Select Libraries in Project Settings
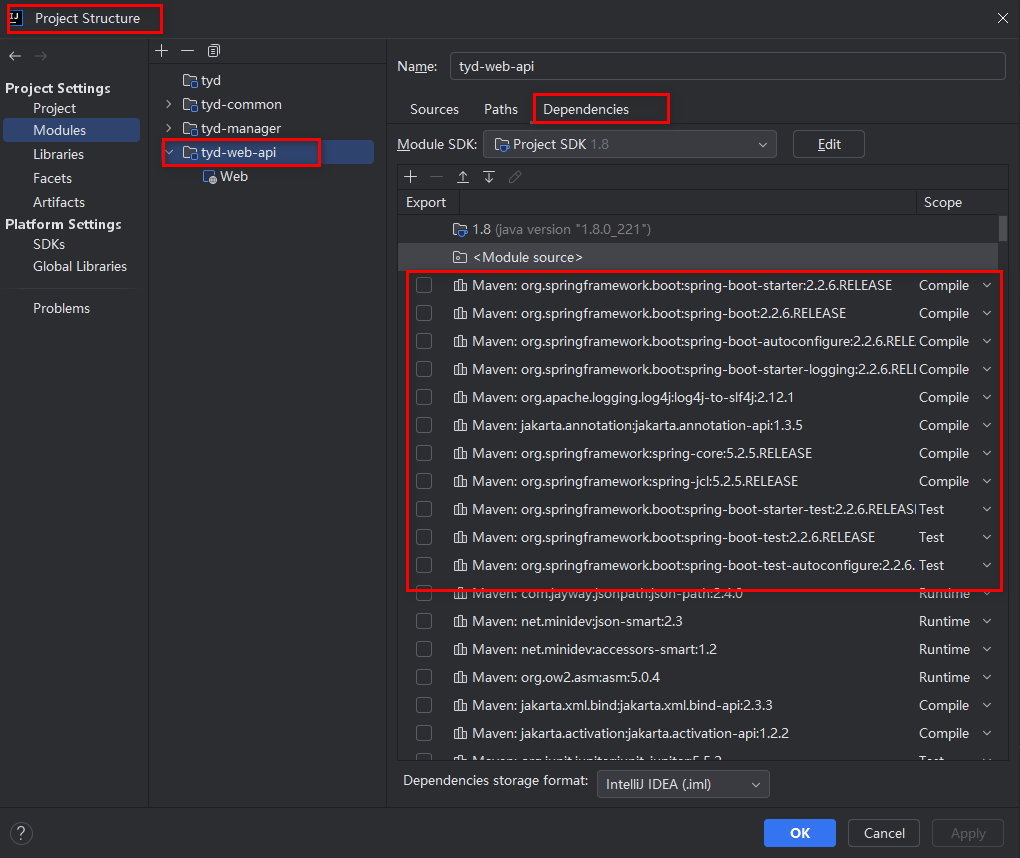 click(59, 154)
